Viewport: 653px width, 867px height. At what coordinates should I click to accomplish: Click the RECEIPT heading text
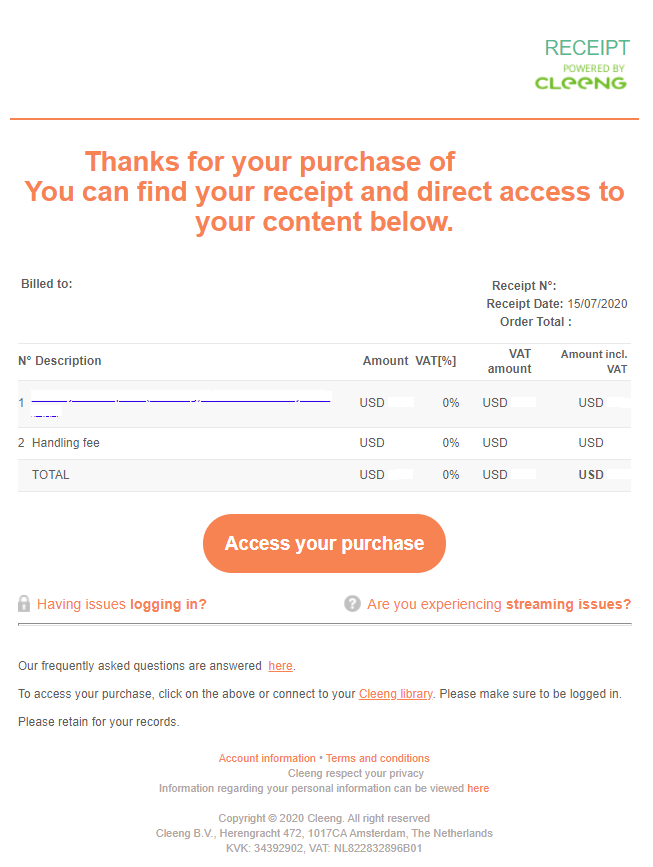[587, 48]
